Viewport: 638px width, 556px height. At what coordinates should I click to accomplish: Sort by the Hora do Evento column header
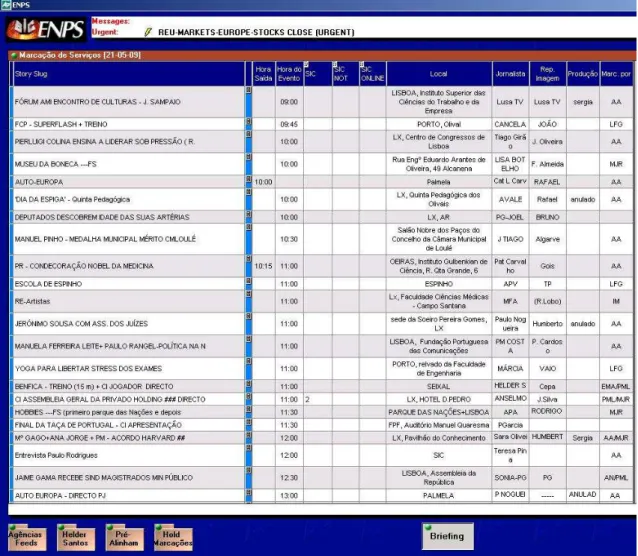[289, 74]
